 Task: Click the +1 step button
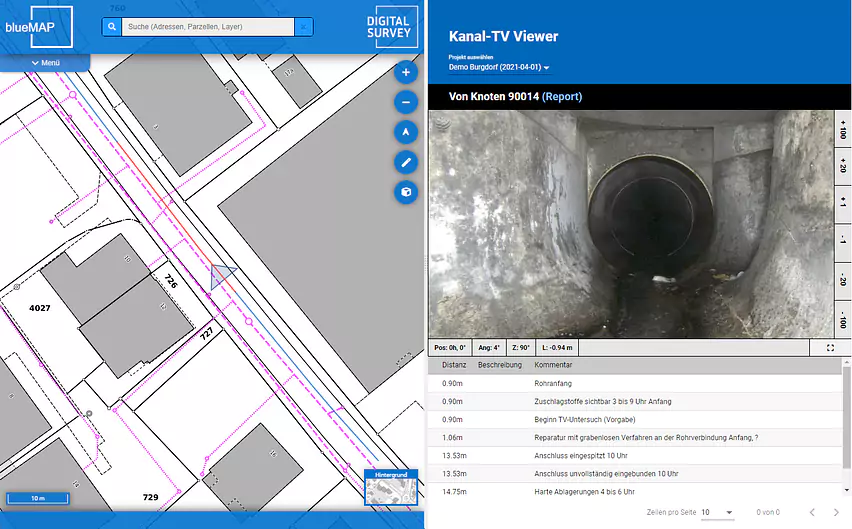pos(843,204)
